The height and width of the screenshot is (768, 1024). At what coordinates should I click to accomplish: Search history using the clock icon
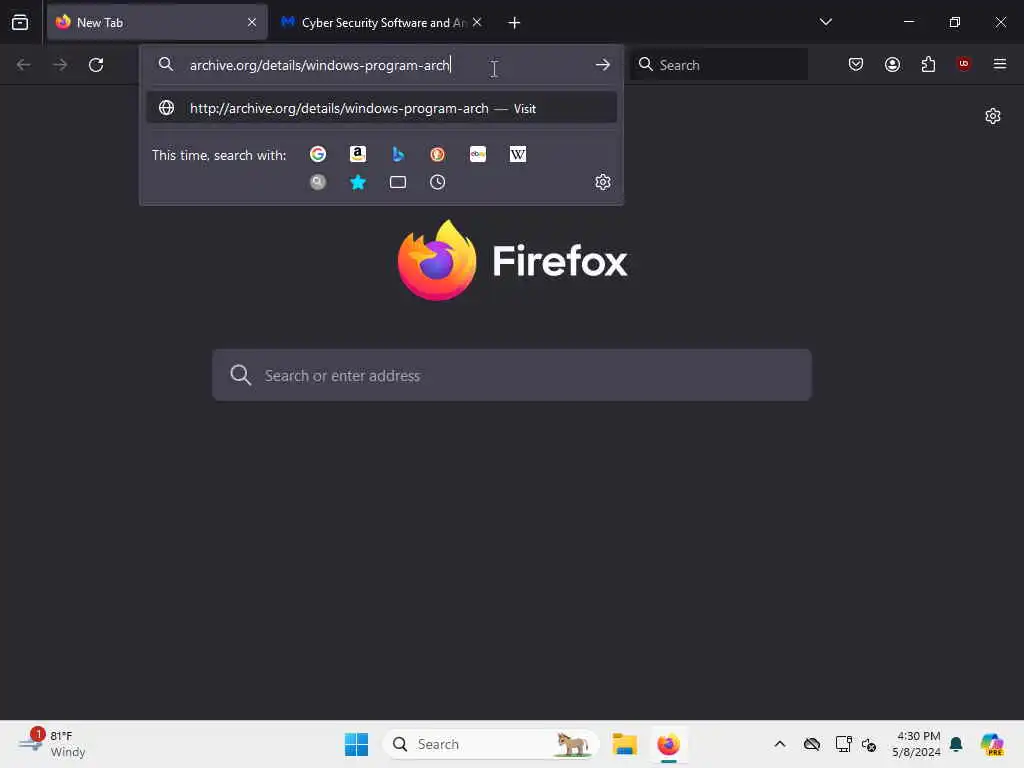pyautogui.click(x=438, y=182)
